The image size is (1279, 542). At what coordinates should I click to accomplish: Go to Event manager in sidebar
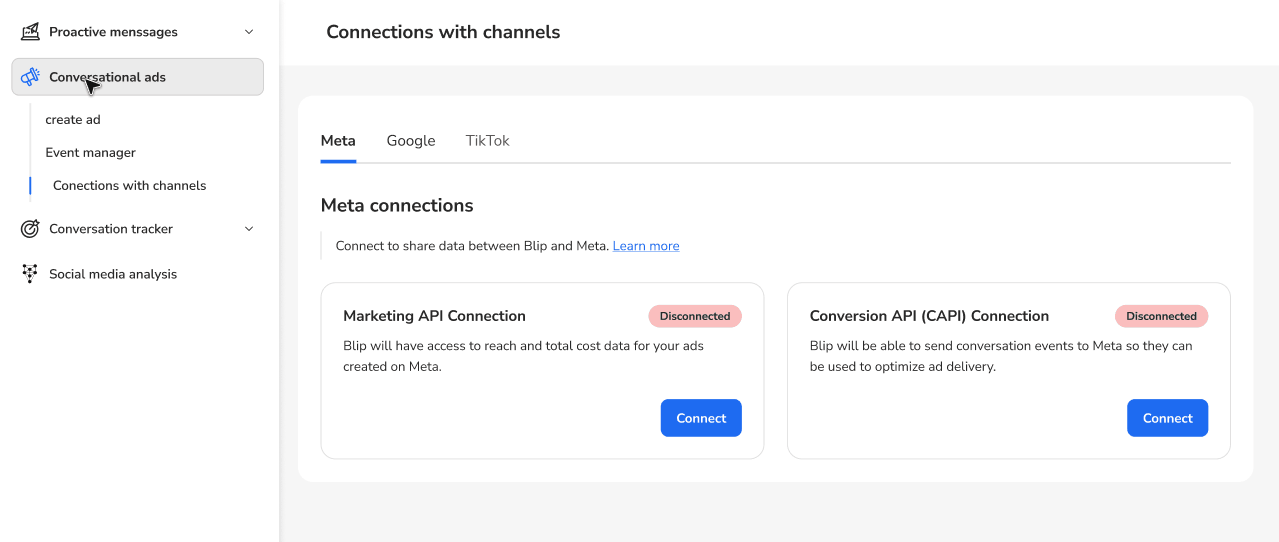pos(90,153)
